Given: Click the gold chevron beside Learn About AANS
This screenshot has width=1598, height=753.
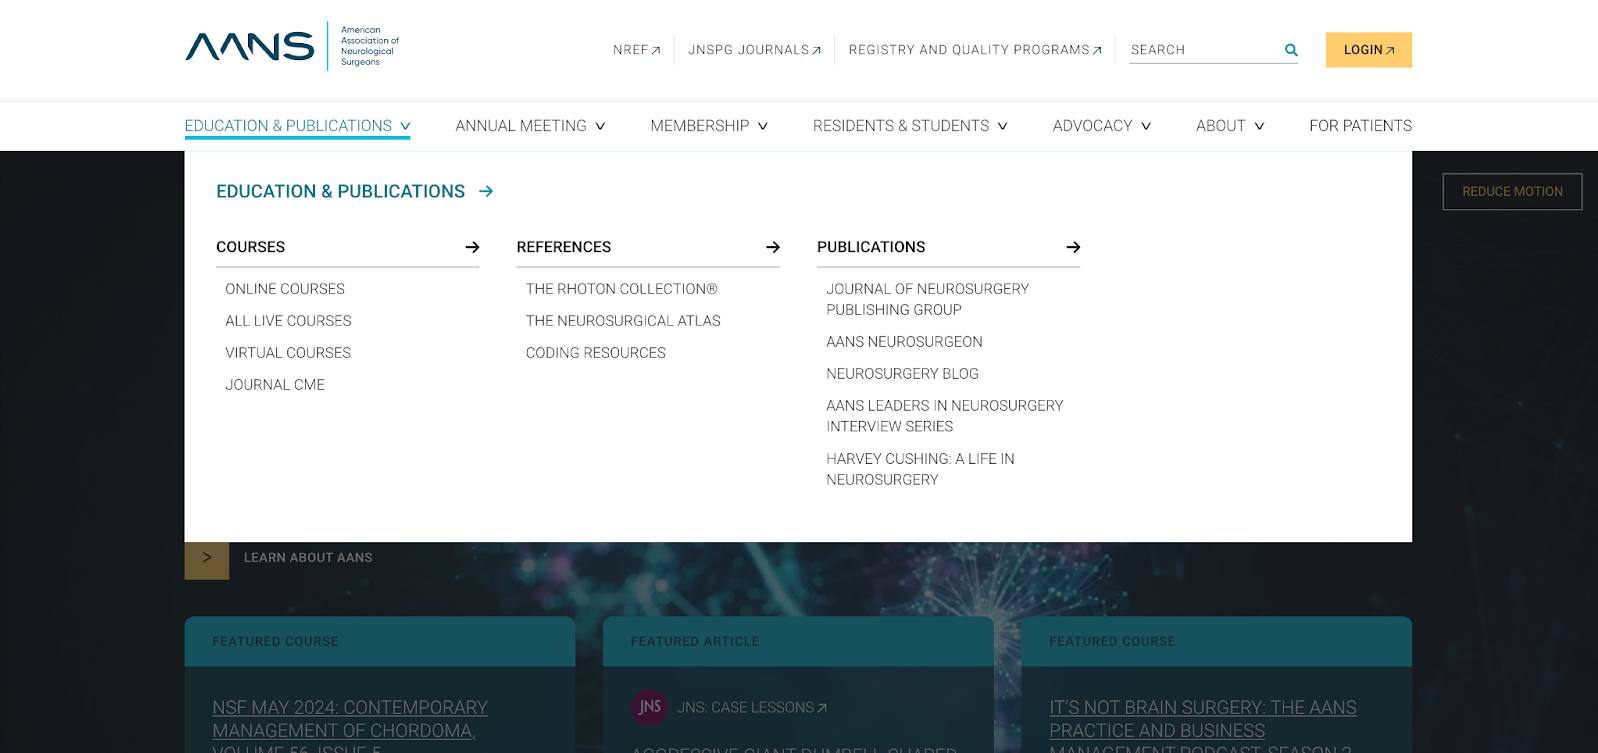Looking at the screenshot, I should pos(207,558).
